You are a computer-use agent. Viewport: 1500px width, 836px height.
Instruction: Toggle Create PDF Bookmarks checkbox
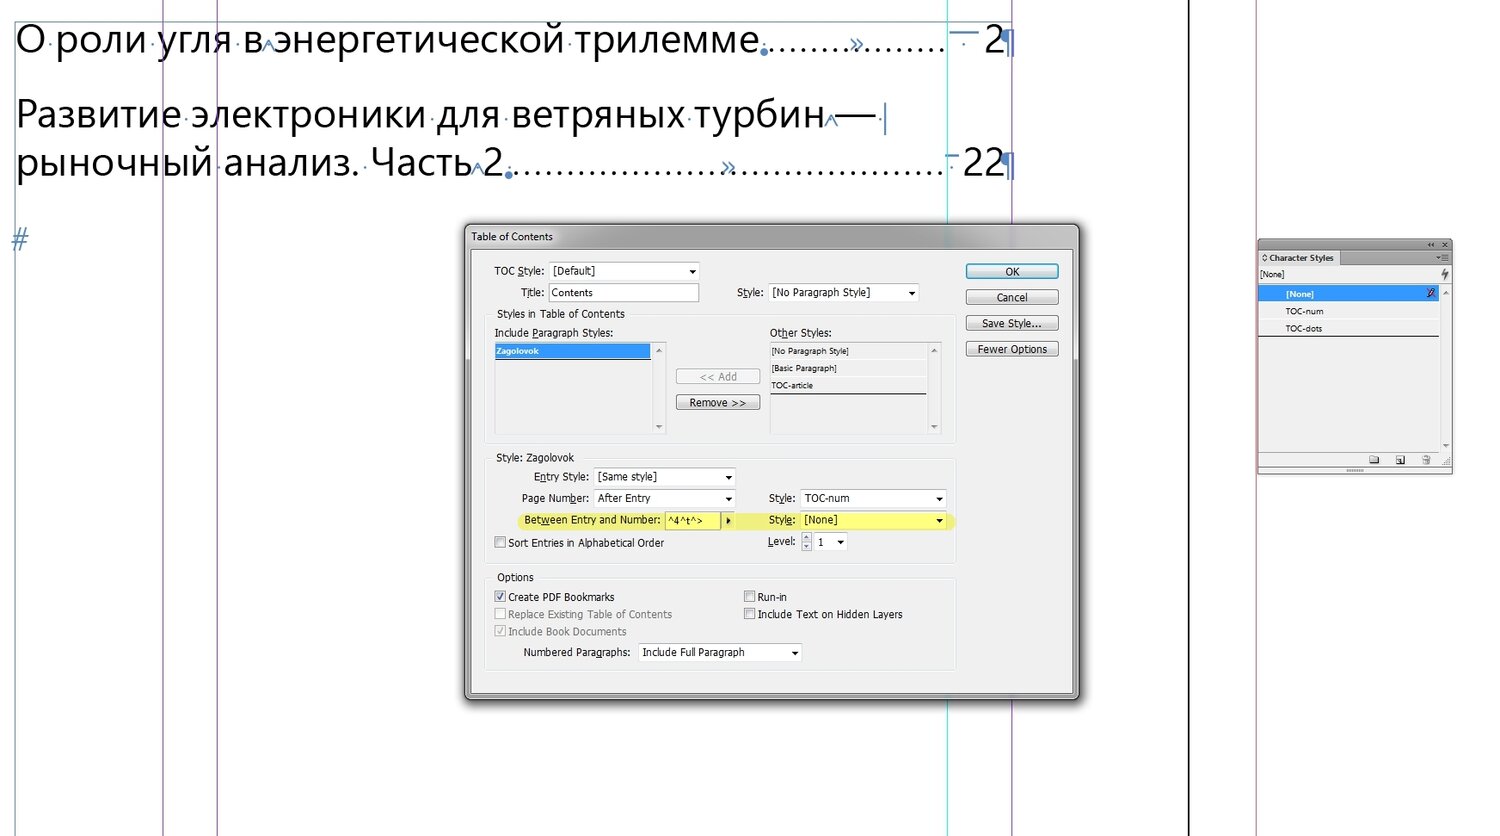click(500, 597)
